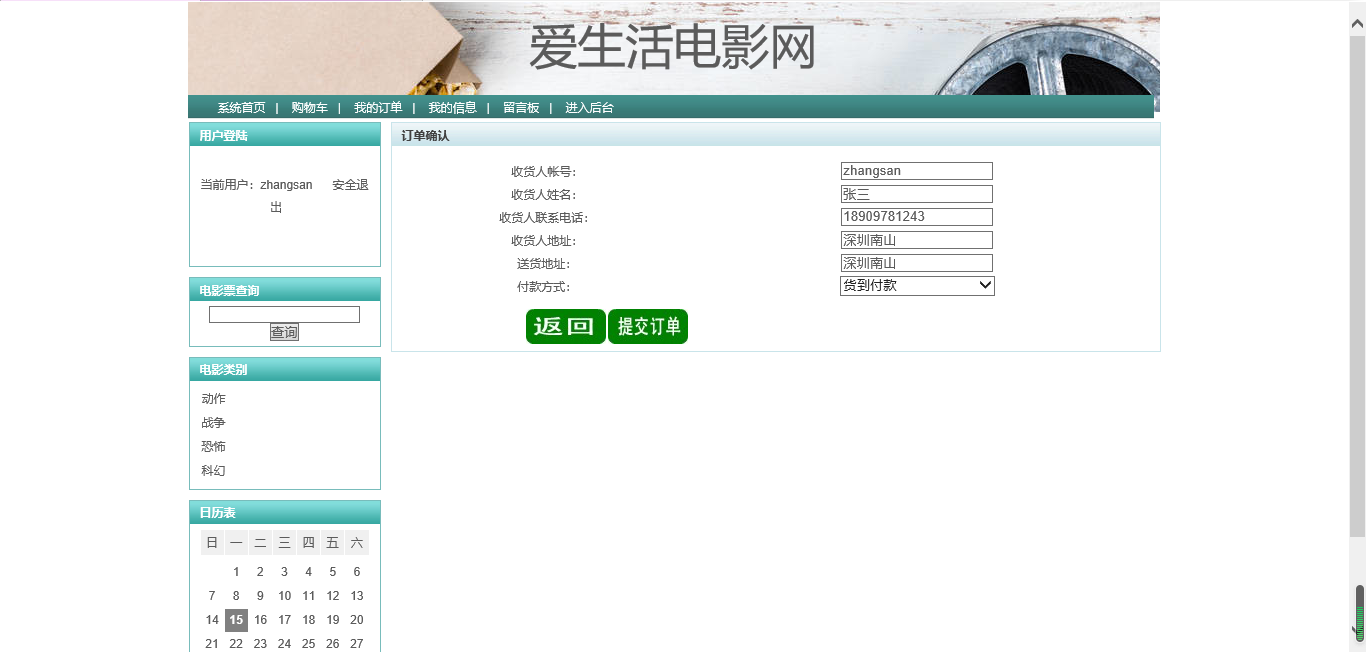Open 我的信息 in the navigation bar

pos(452,108)
